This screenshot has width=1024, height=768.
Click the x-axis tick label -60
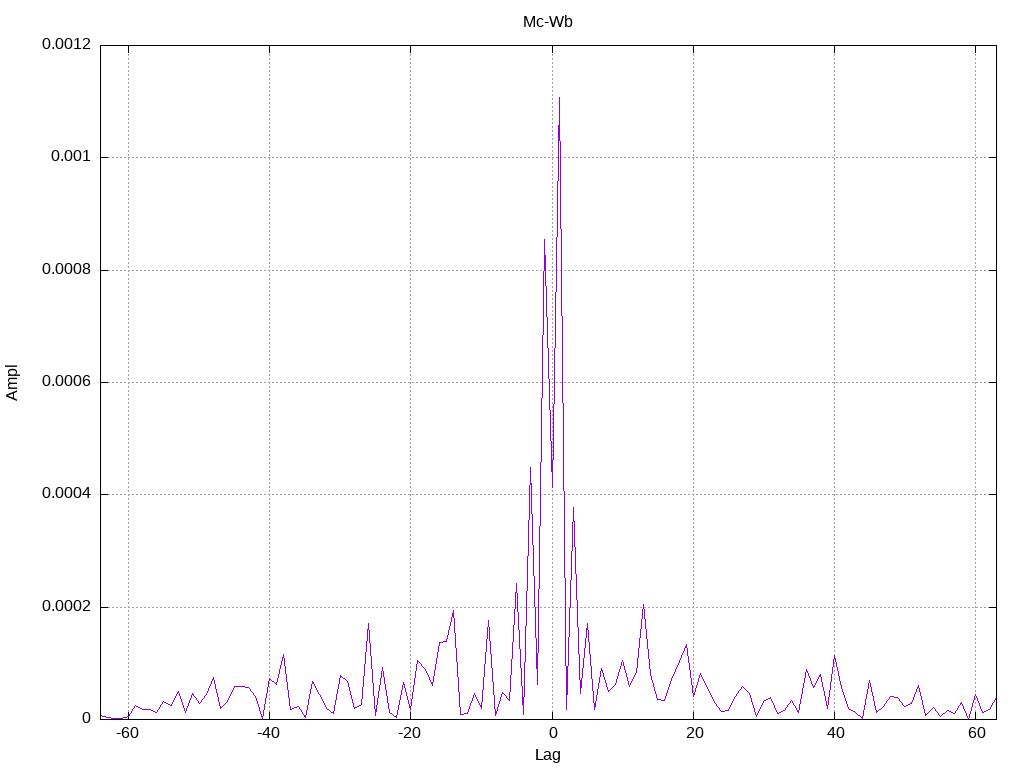click(127, 733)
